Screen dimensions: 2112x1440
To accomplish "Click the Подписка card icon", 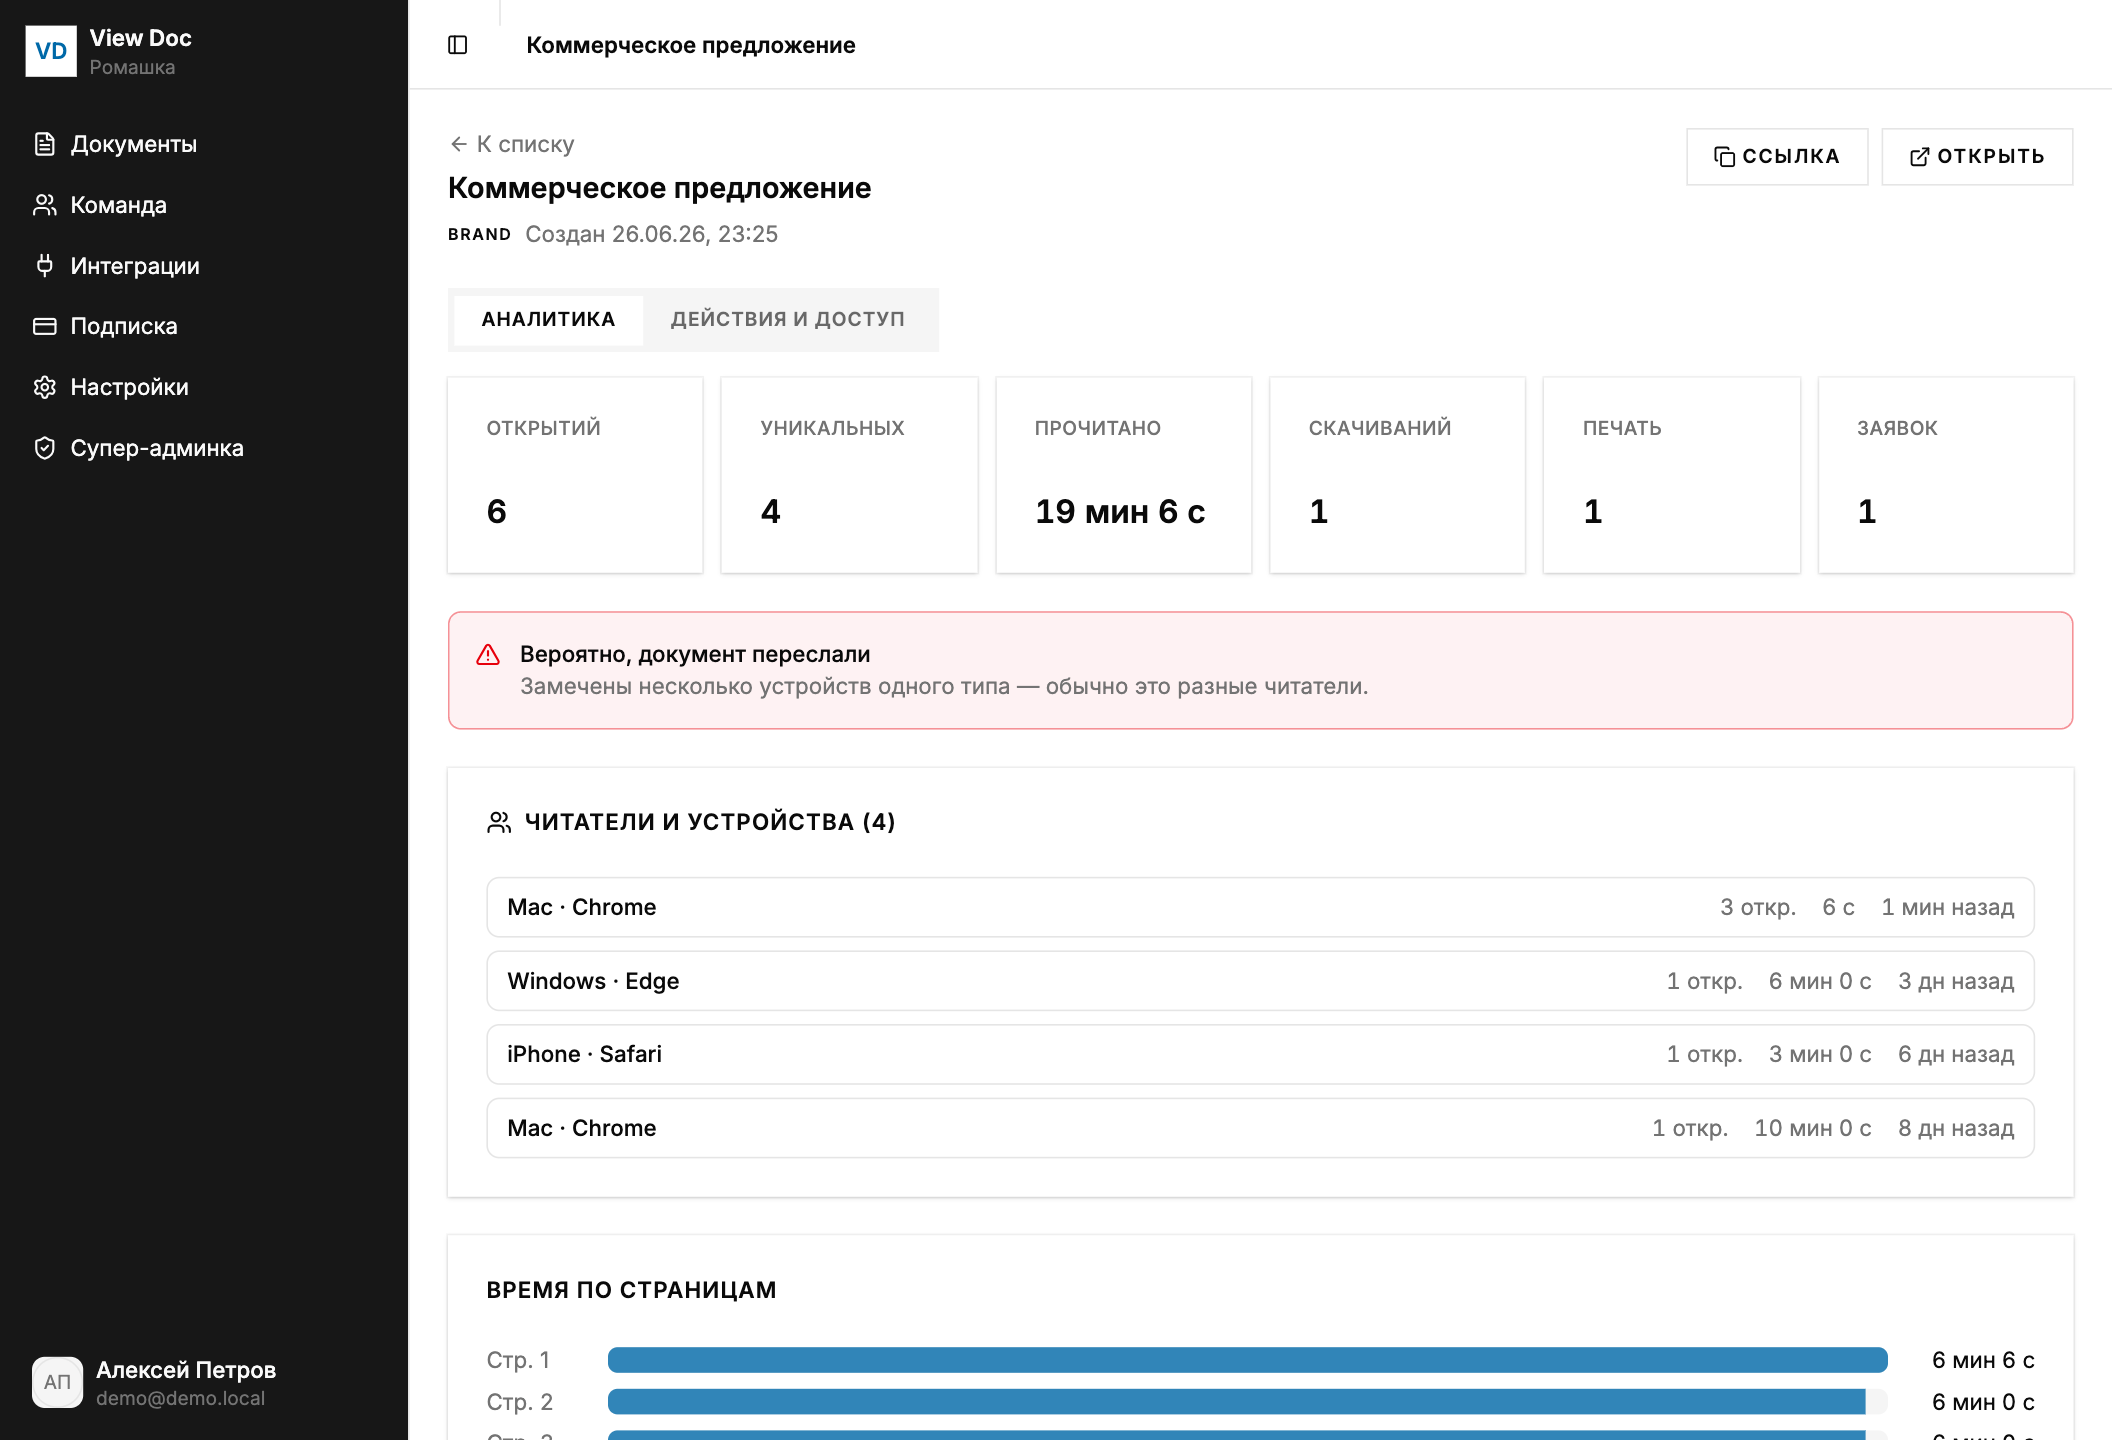I will (x=45, y=326).
